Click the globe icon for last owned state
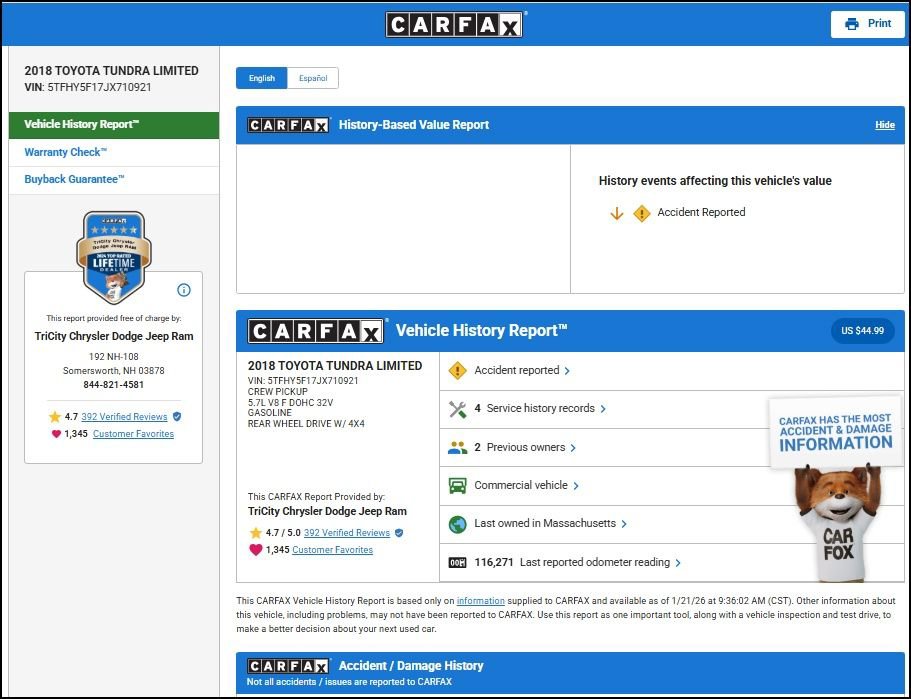 point(458,524)
